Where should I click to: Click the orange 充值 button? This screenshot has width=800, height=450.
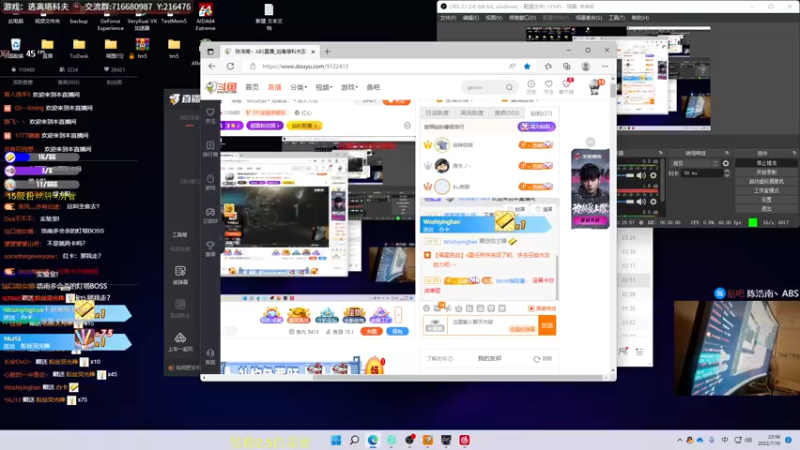371,332
